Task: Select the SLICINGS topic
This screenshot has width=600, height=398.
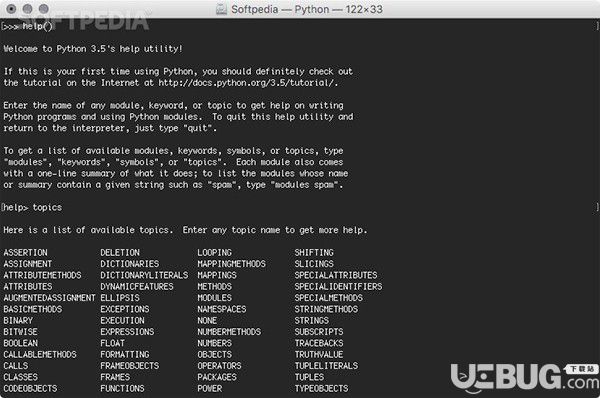Action: pyautogui.click(x=314, y=264)
